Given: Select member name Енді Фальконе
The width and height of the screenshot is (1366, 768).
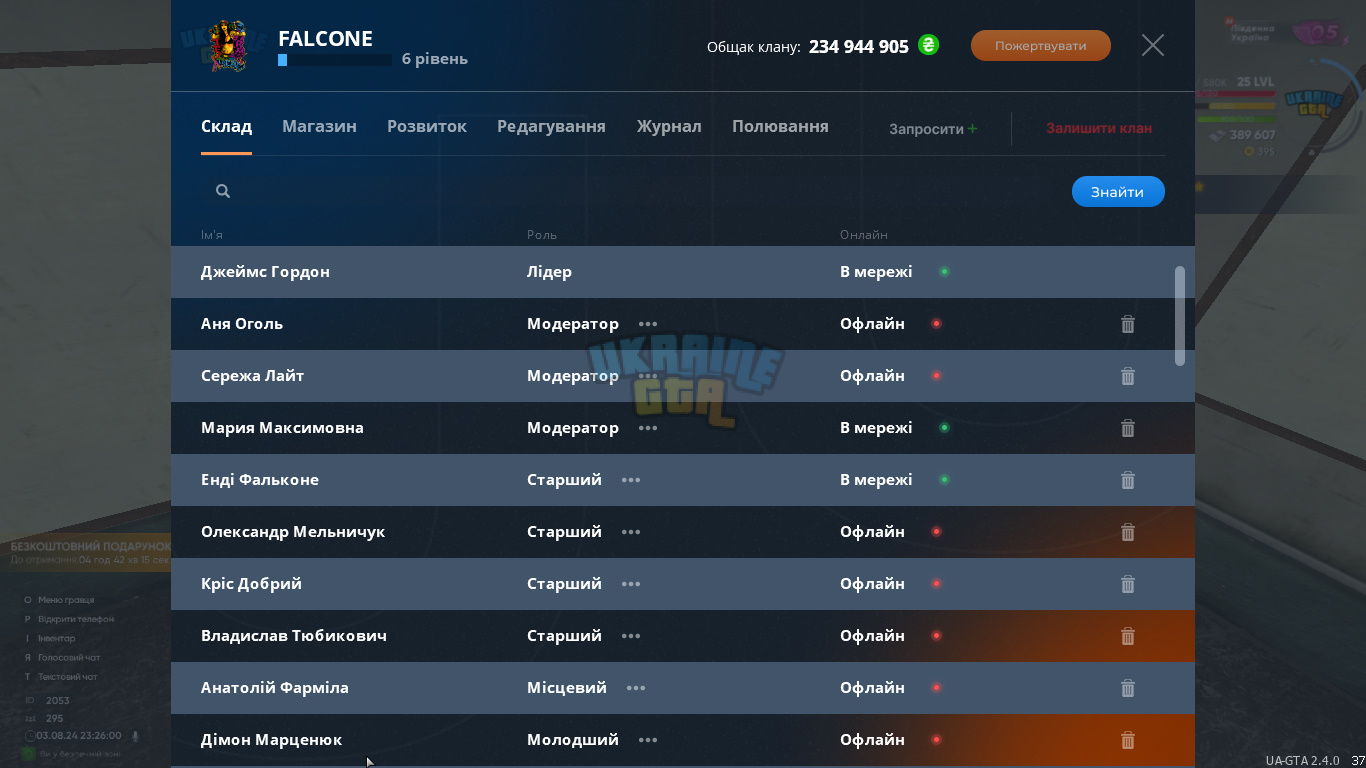Looking at the screenshot, I should (x=260, y=480).
